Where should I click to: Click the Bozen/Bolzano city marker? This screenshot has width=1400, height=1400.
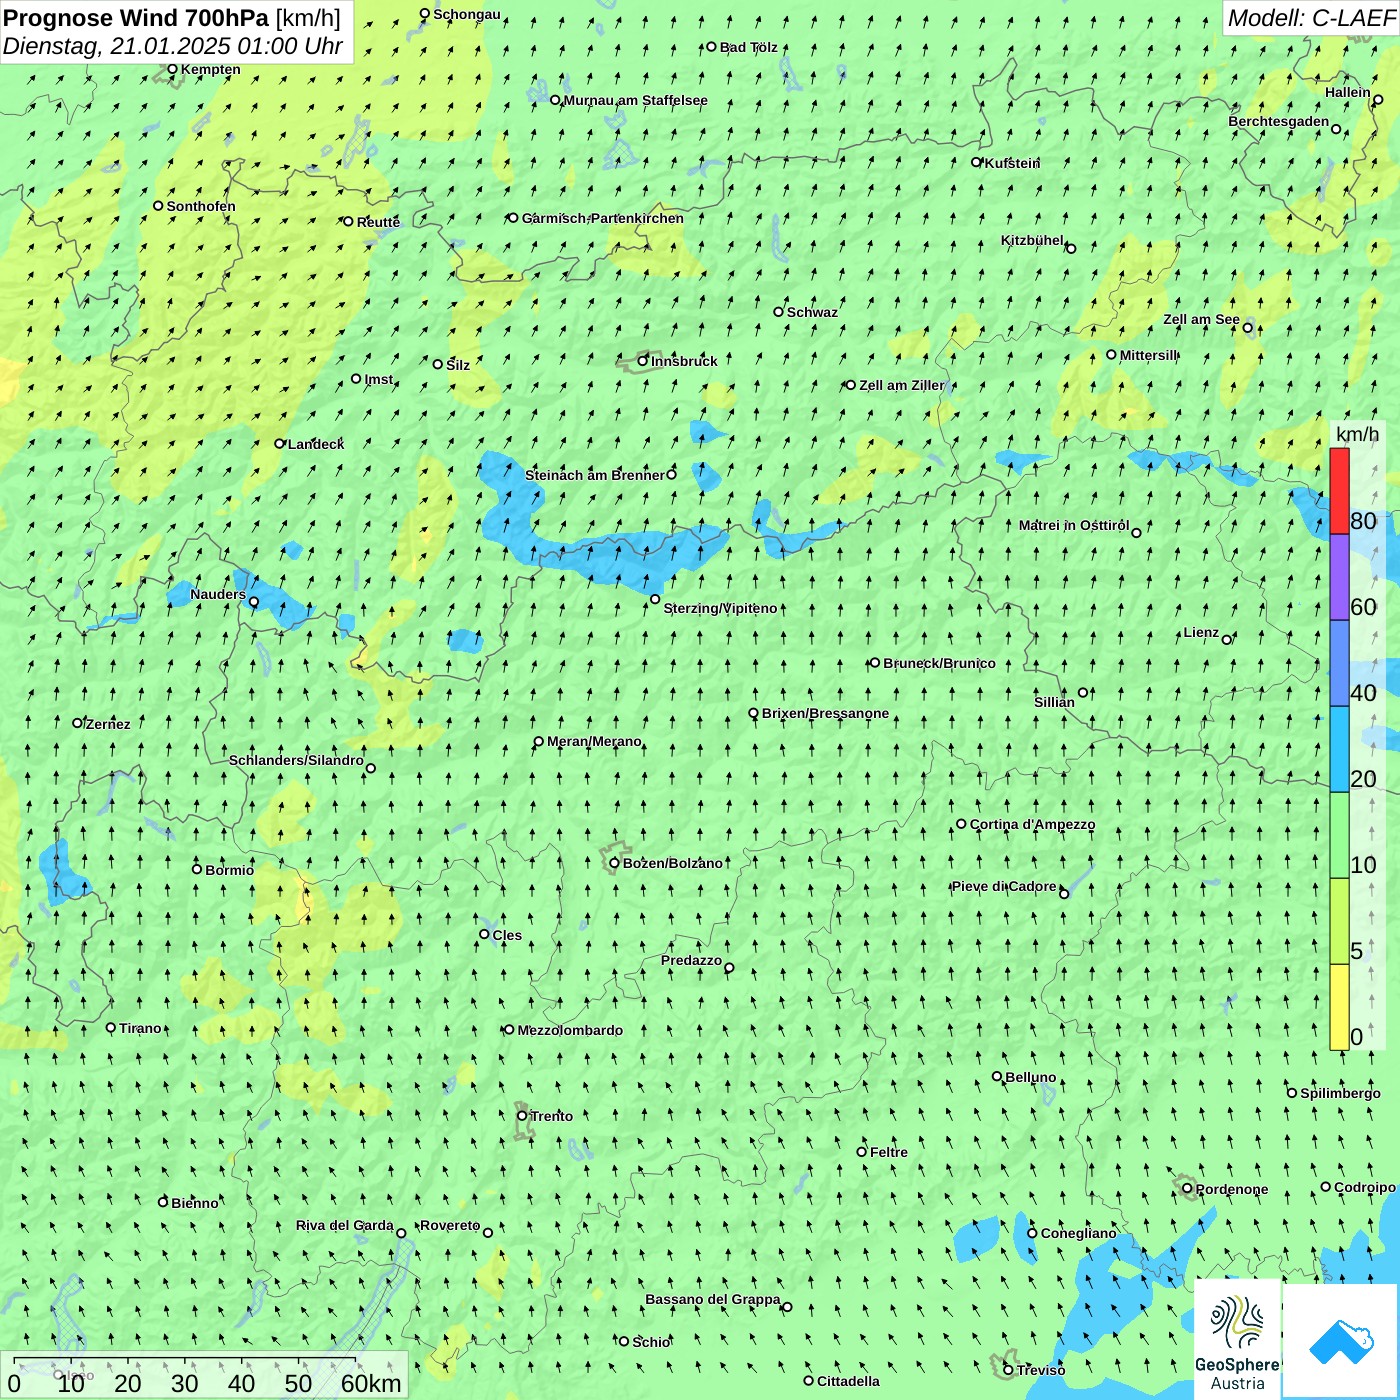[x=614, y=863]
